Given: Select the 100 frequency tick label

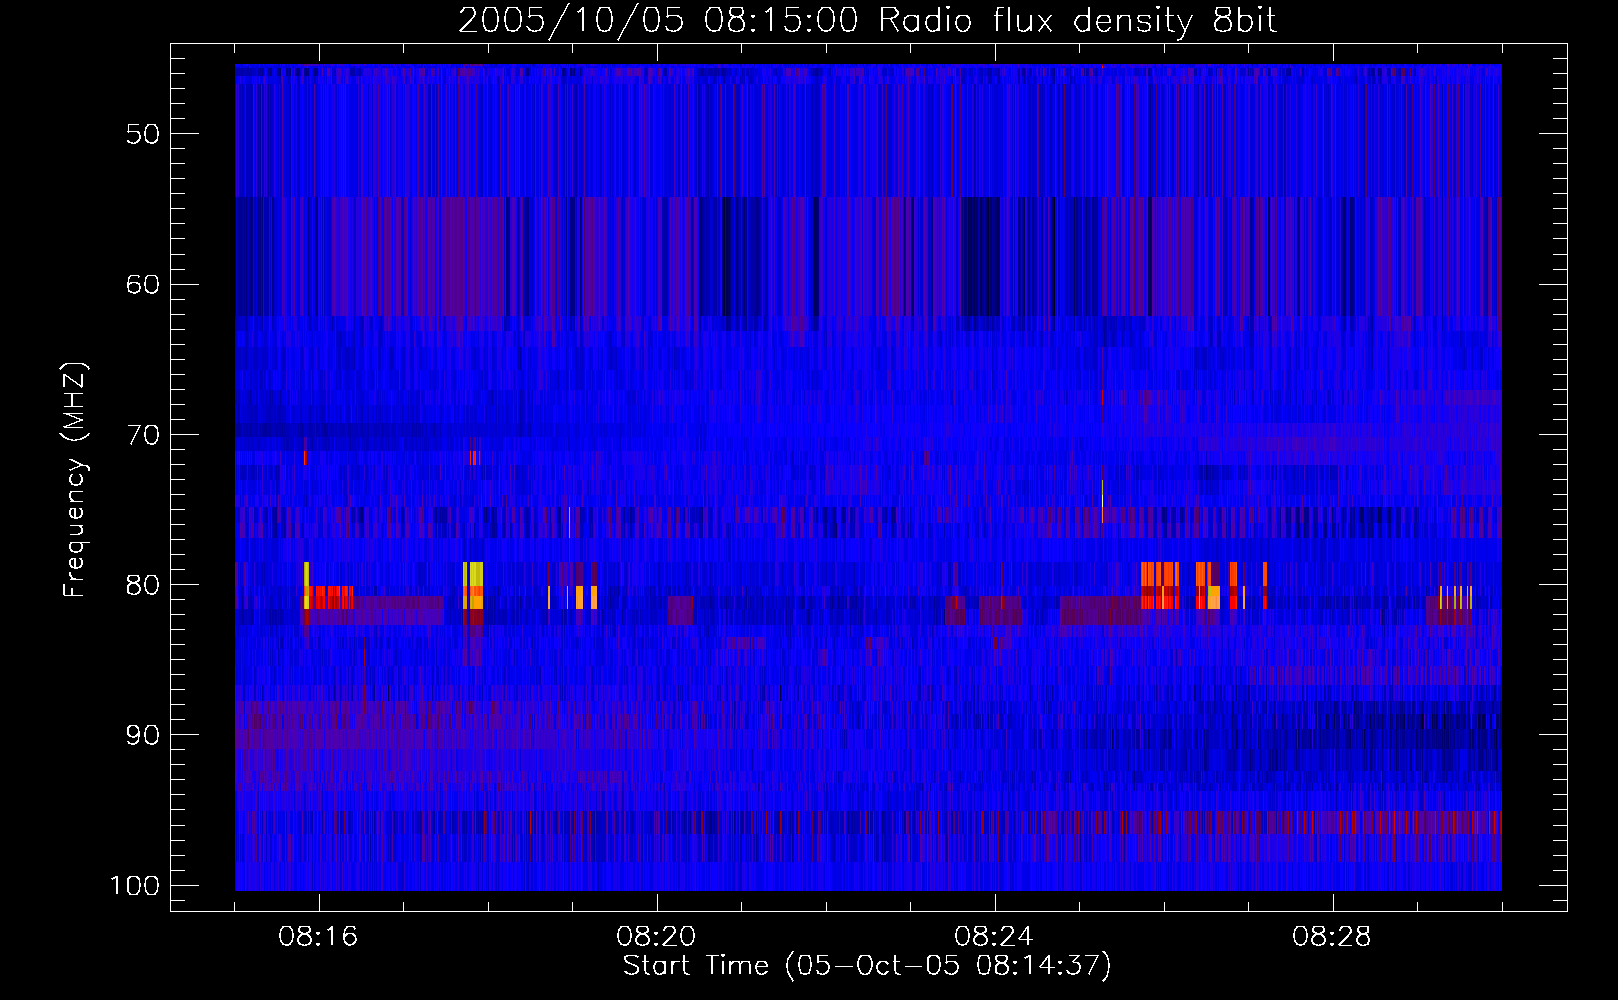Looking at the screenshot, I should [x=135, y=886].
